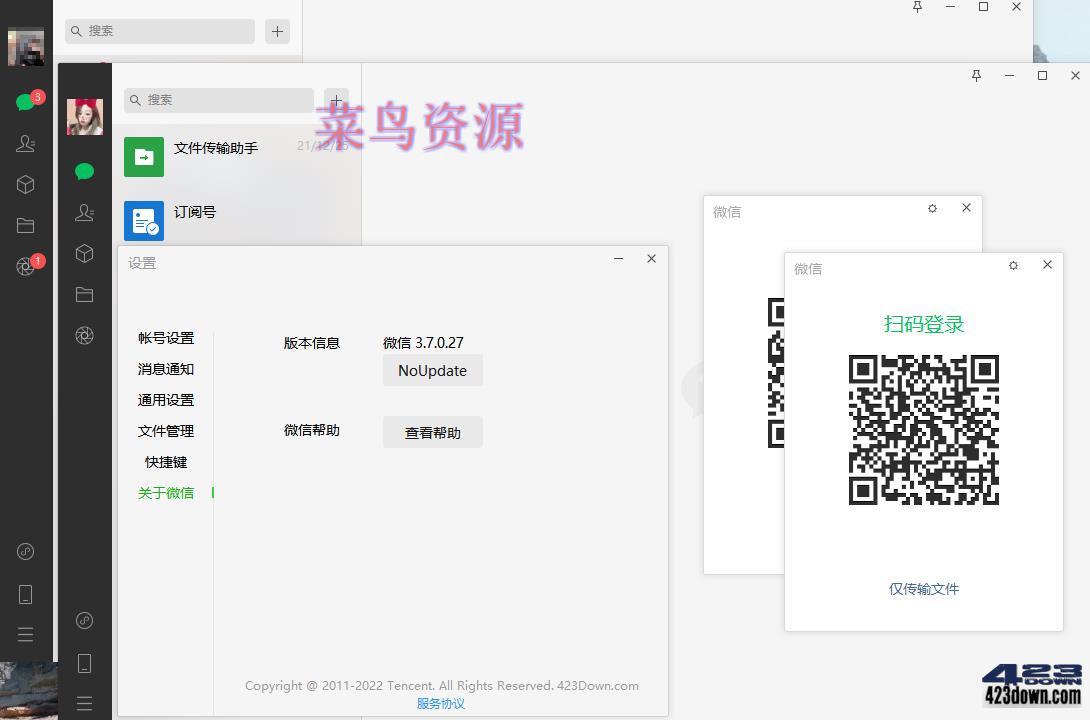Open the Mini Programs panel icon

pos(85,620)
